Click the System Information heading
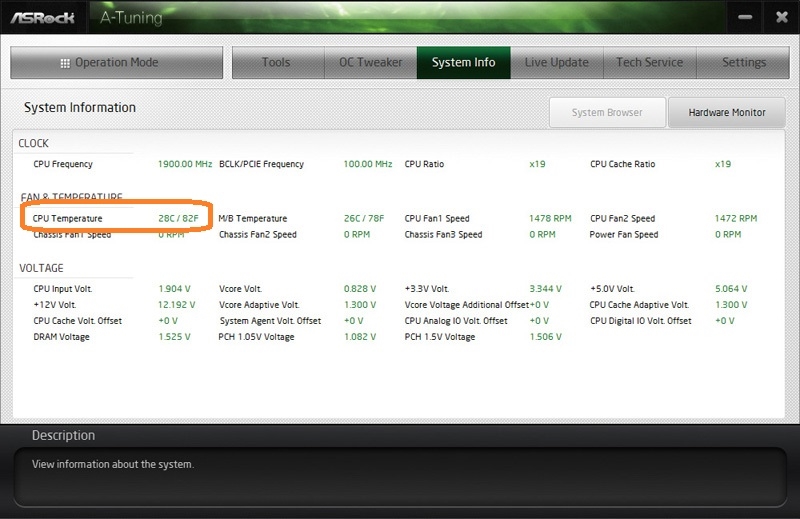The height and width of the screenshot is (519, 800). (x=80, y=108)
